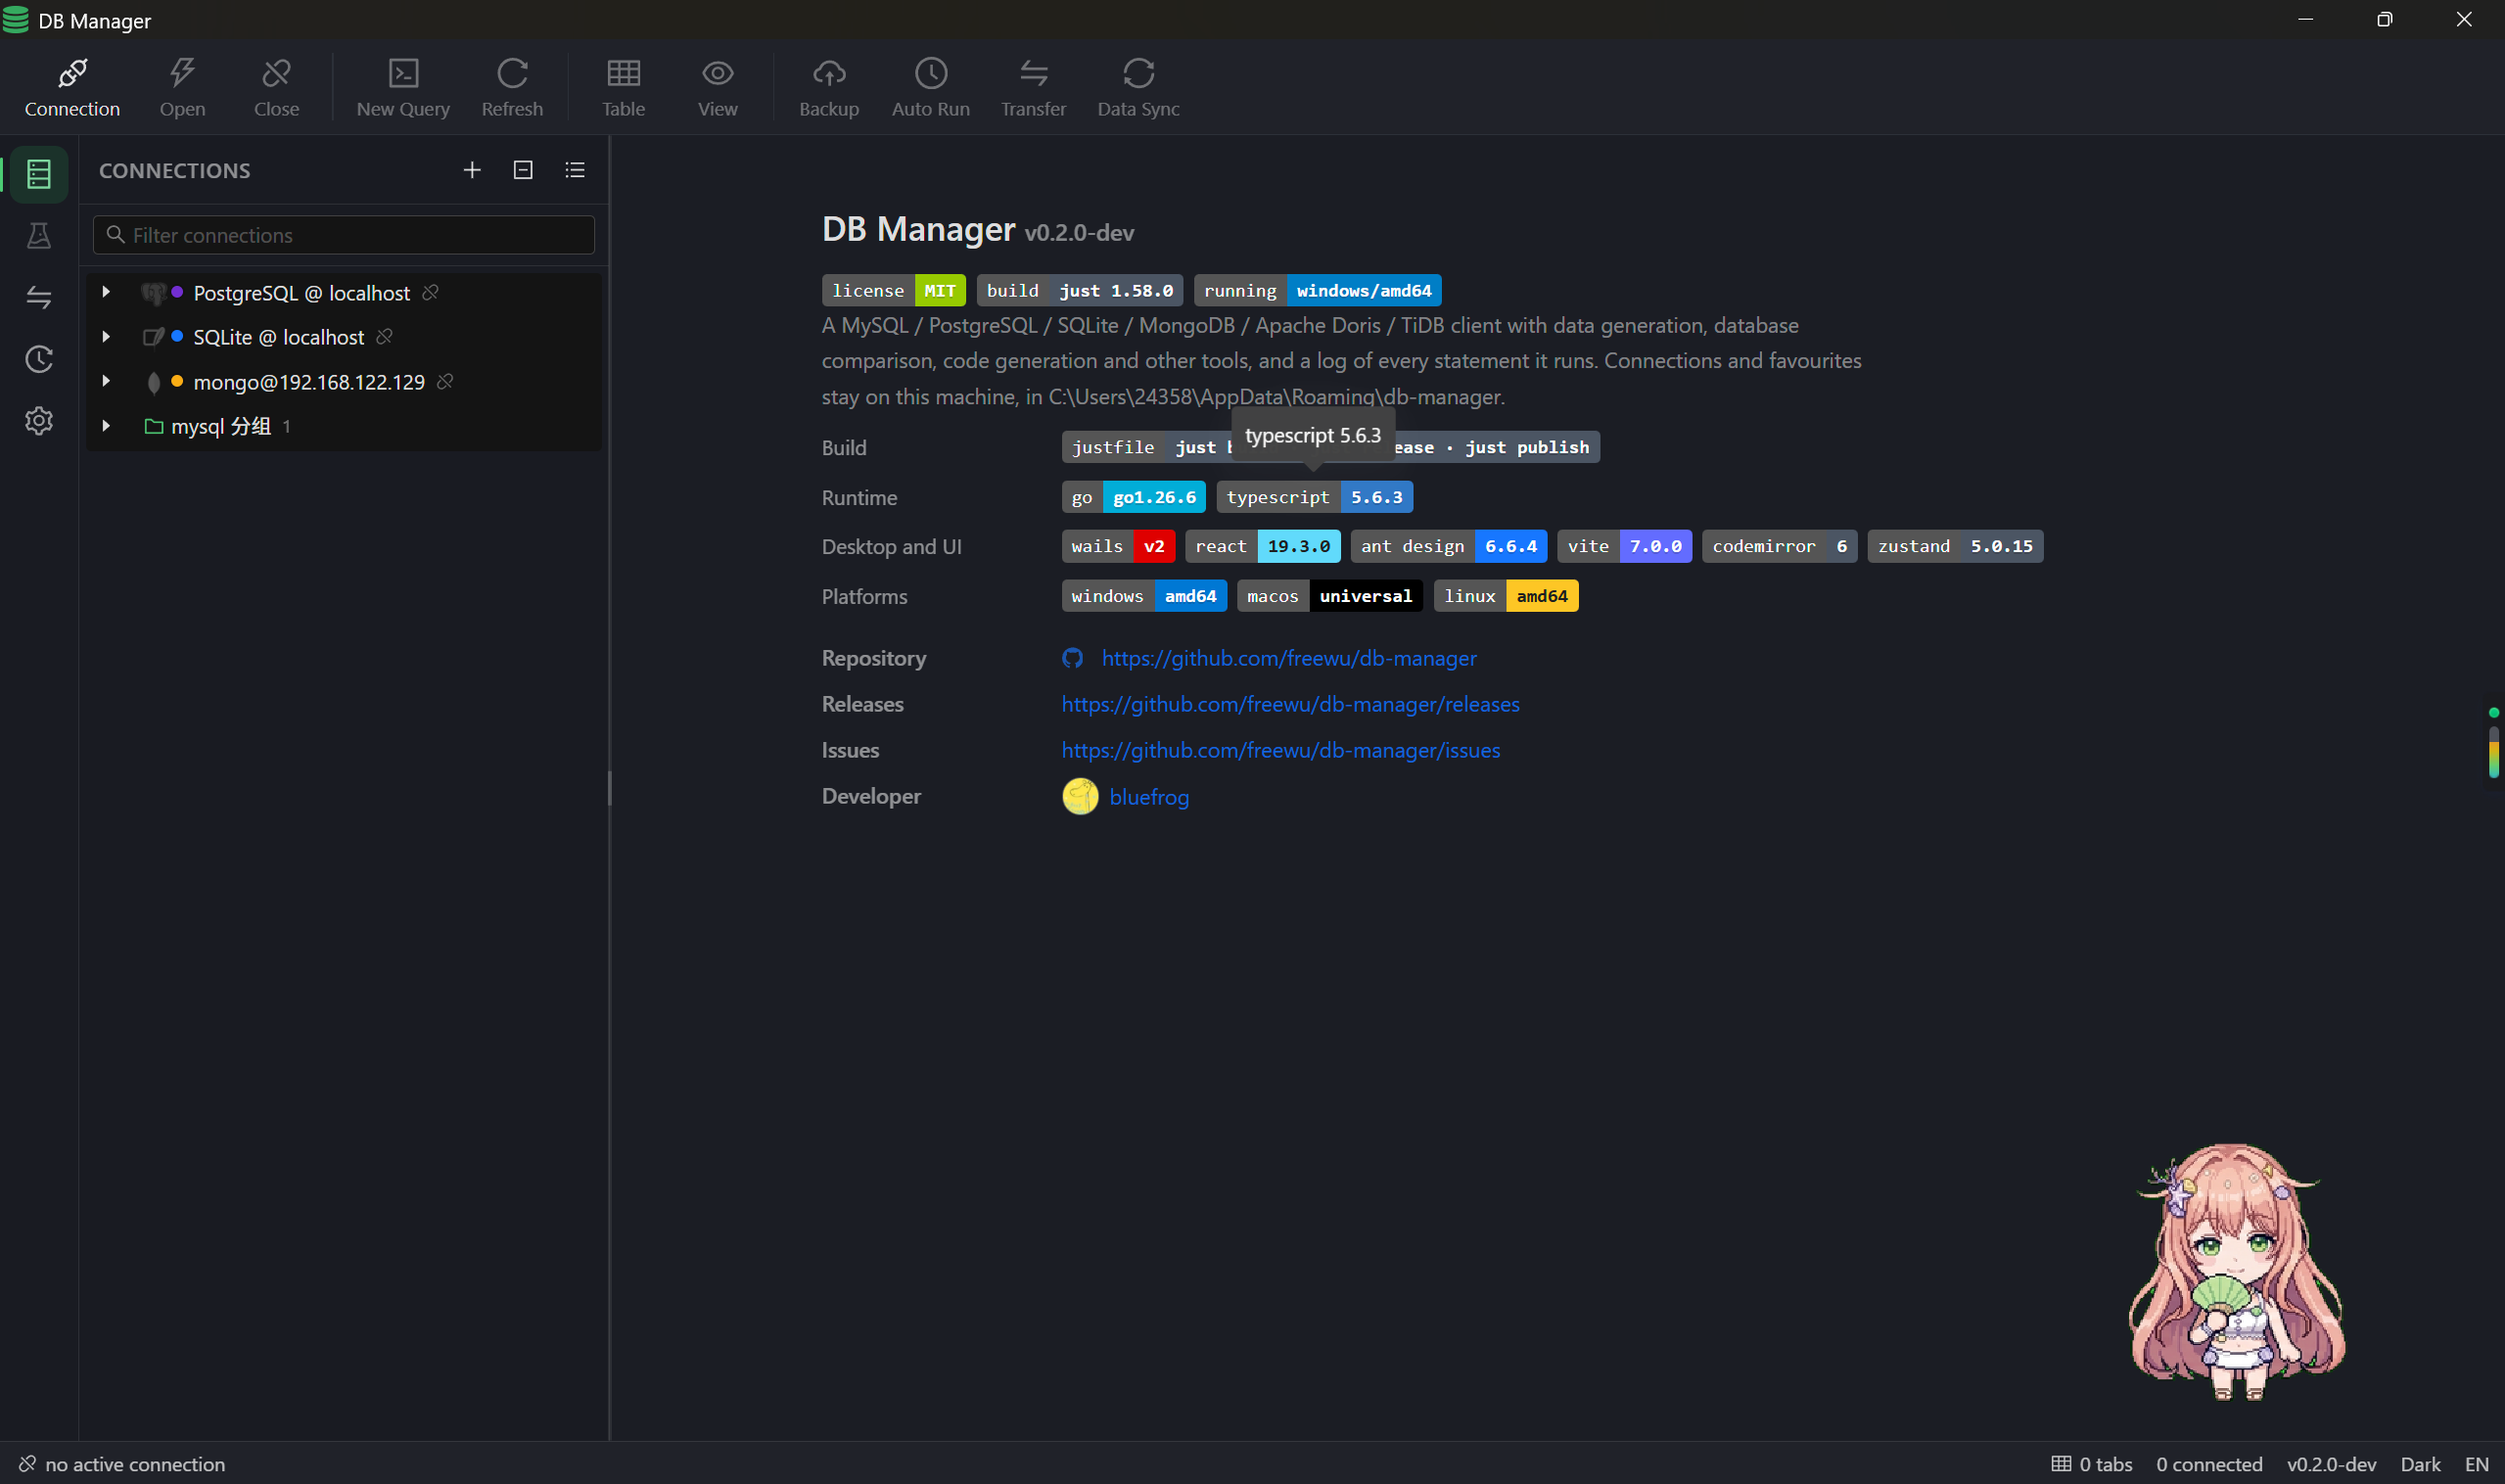Click the 0 tabs status bar entry
The image size is (2505, 1484).
click(x=2092, y=1464)
